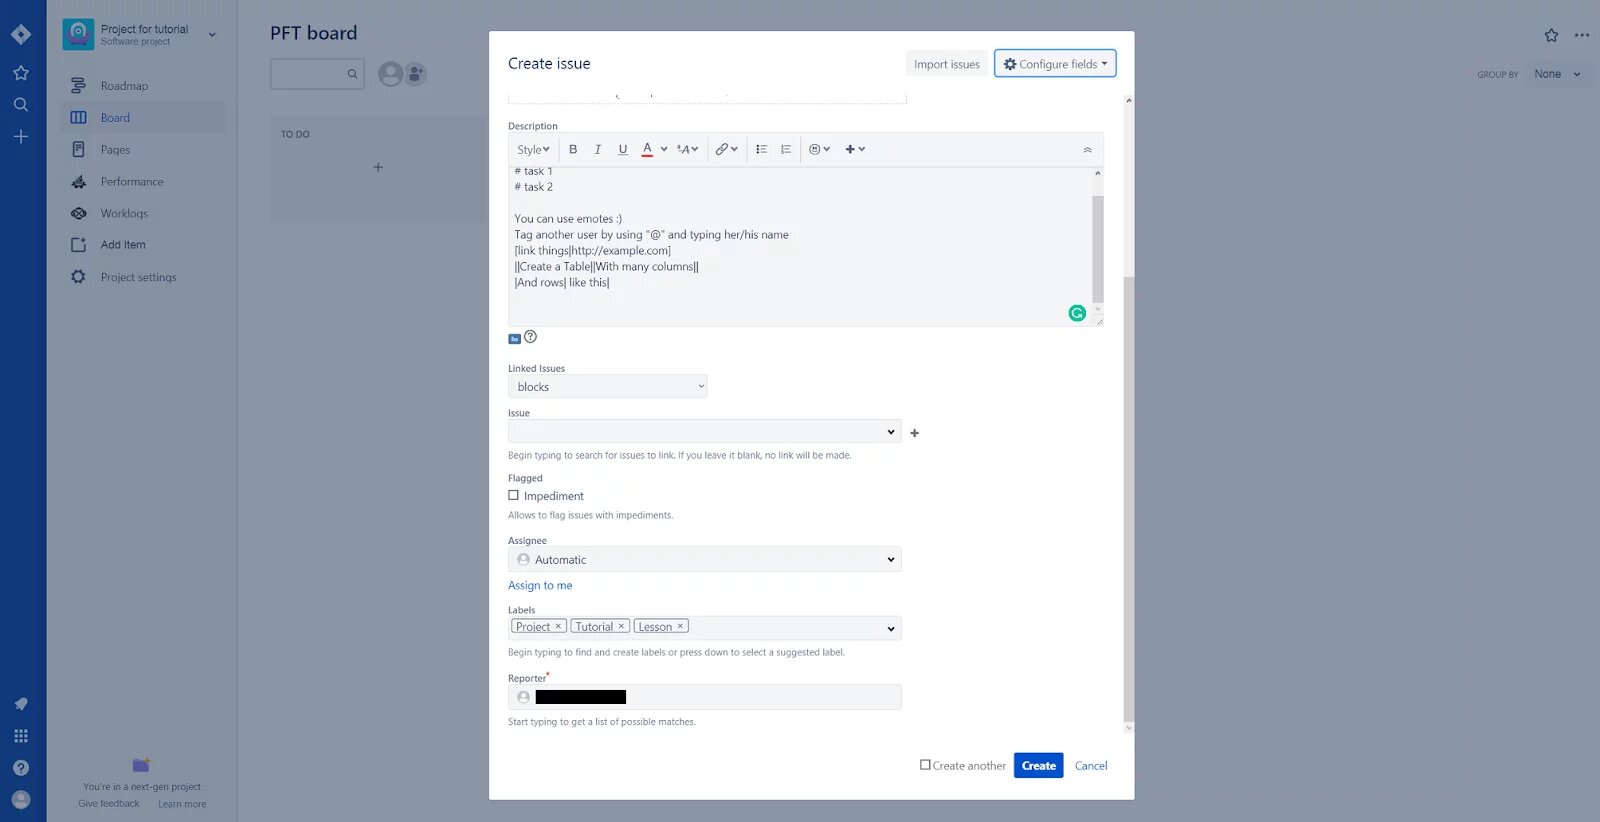Click the user avatar filter on board
The image size is (1600, 822).
pos(391,74)
